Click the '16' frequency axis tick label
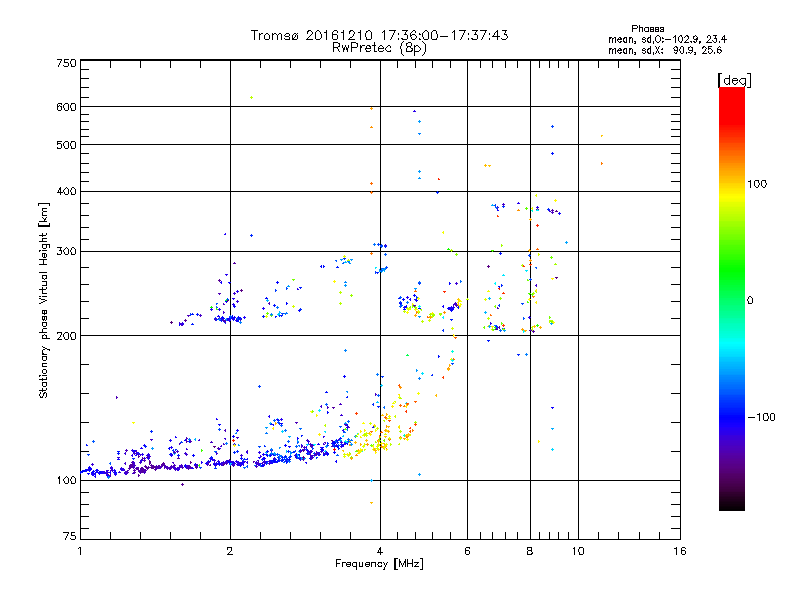This screenshot has height=600, width=800. pos(680,551)
